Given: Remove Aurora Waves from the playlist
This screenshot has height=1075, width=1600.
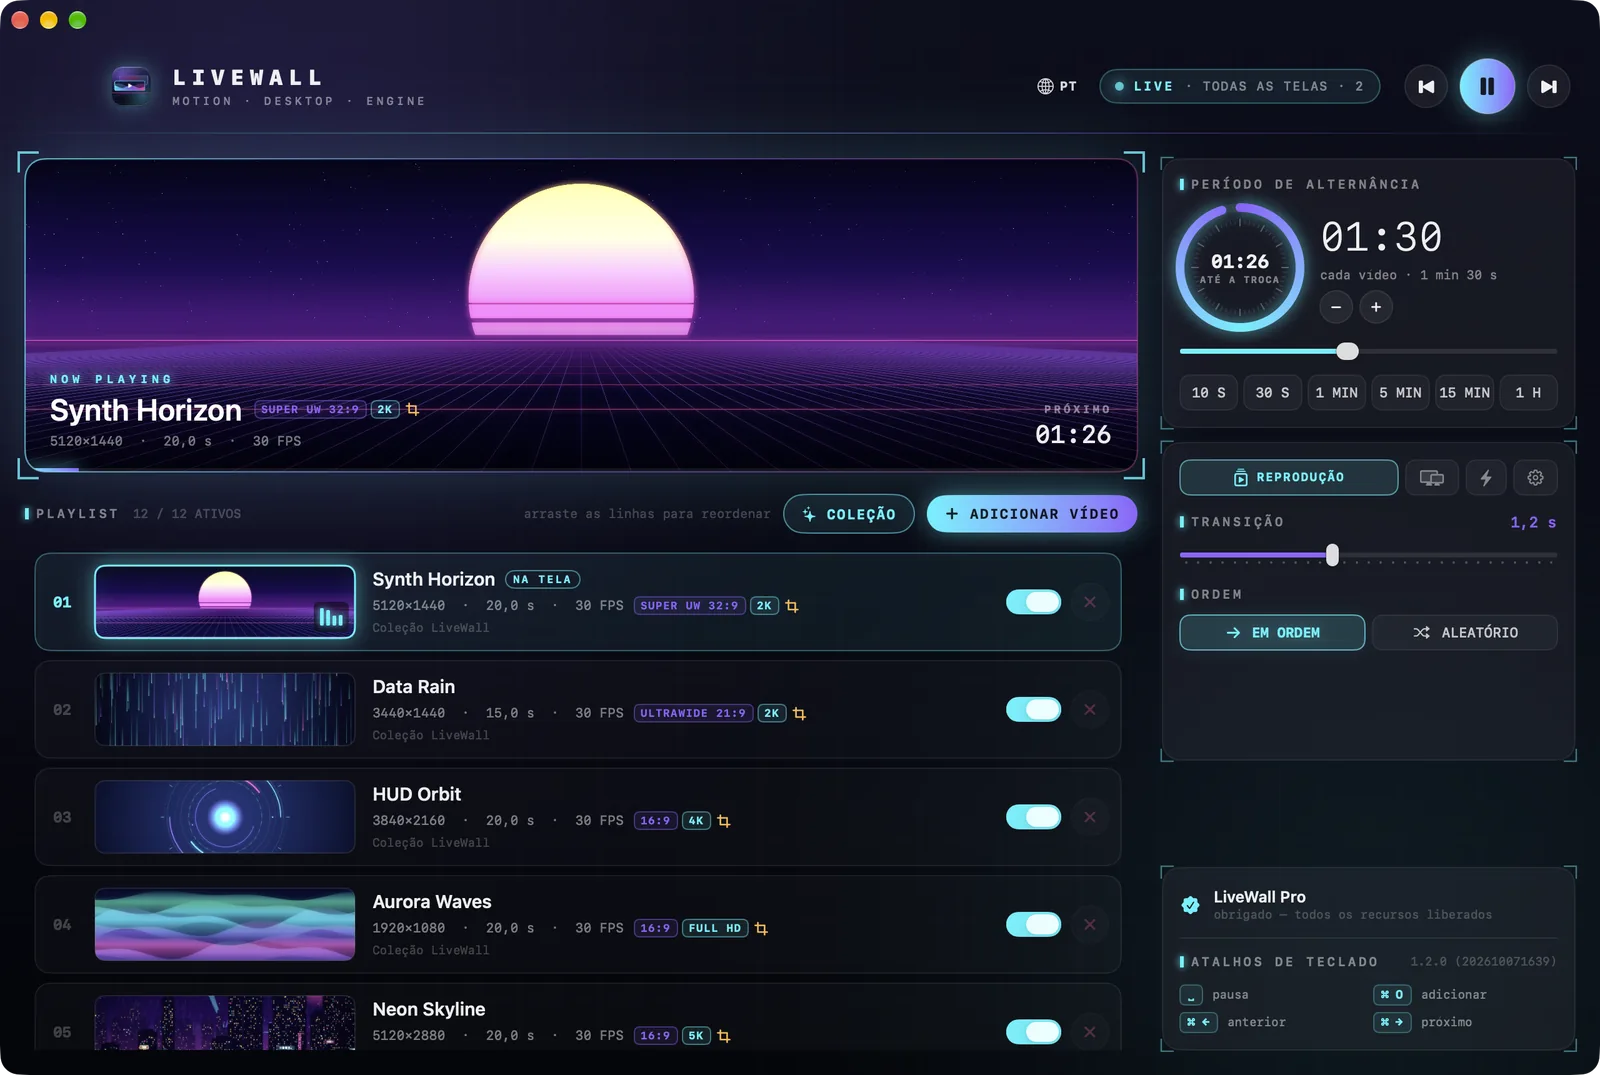Looking at the screenshot, I should 1090,924.
